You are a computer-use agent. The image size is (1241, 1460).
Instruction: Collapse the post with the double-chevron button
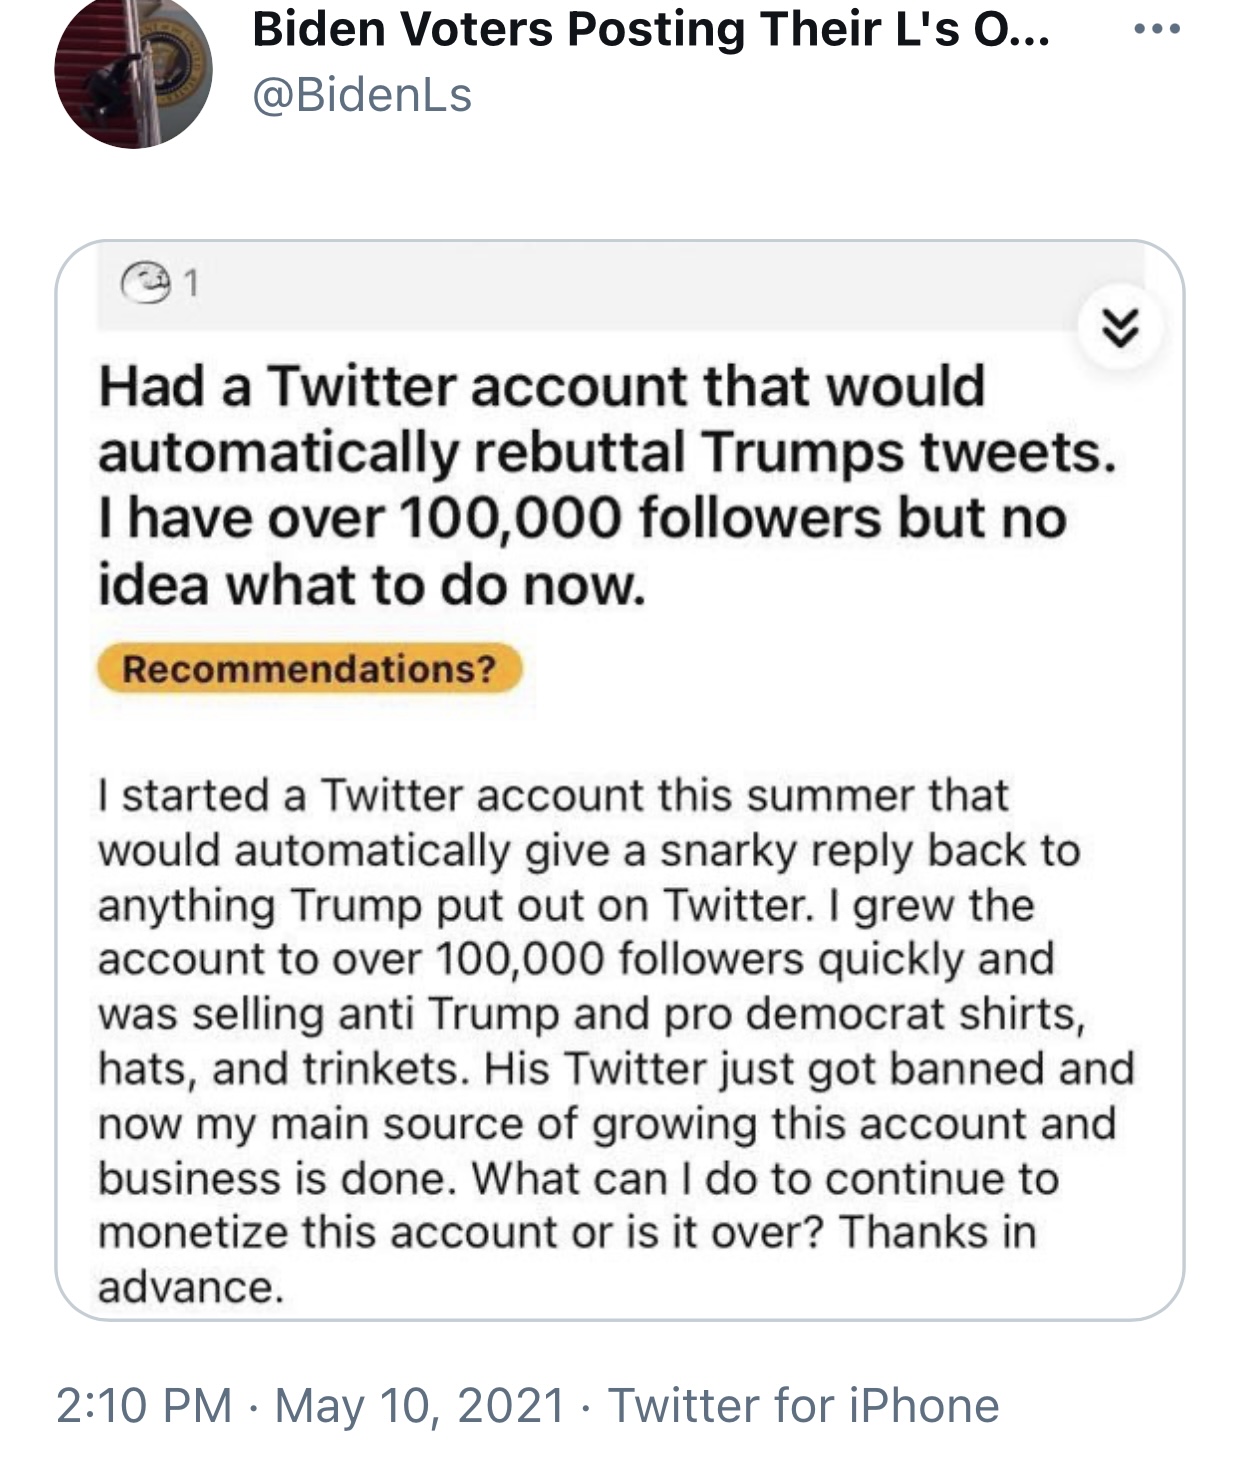coord(1121,328)
